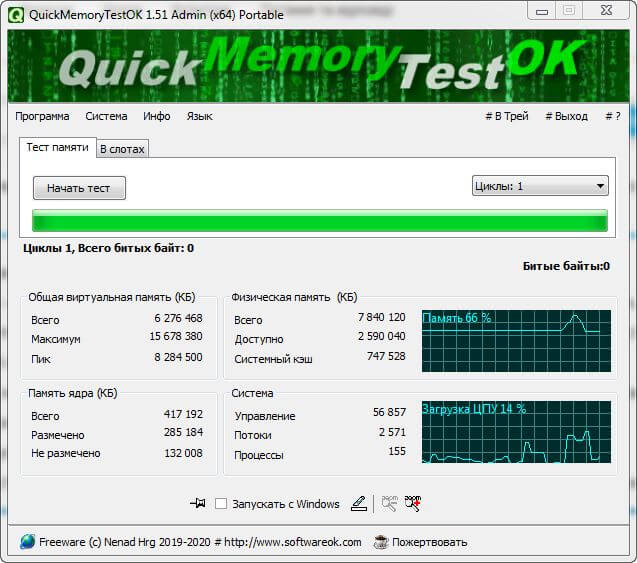
Task: Click the globe icon in status bar
Action: [x=27, y=542]
